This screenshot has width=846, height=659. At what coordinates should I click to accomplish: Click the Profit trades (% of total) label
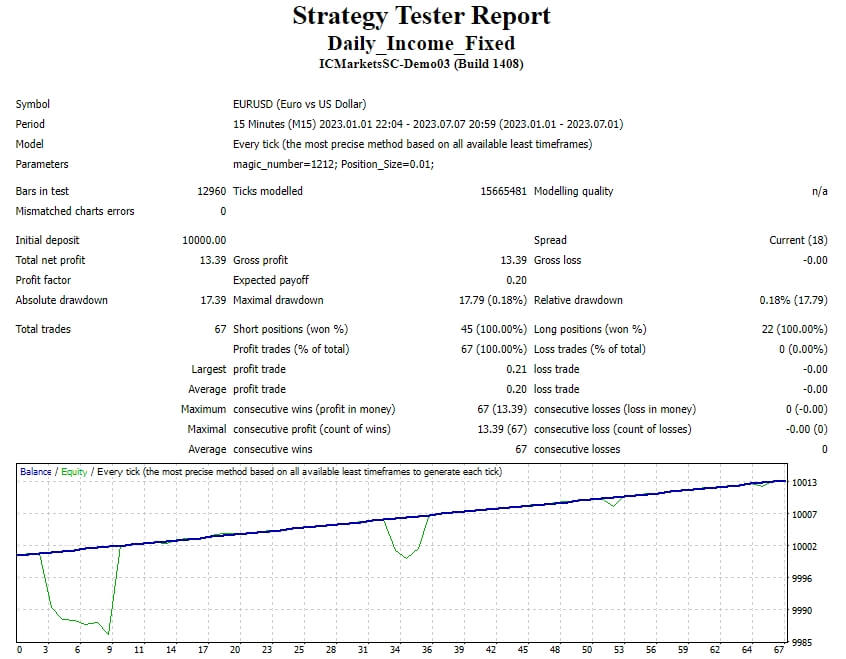click(291, 349)
